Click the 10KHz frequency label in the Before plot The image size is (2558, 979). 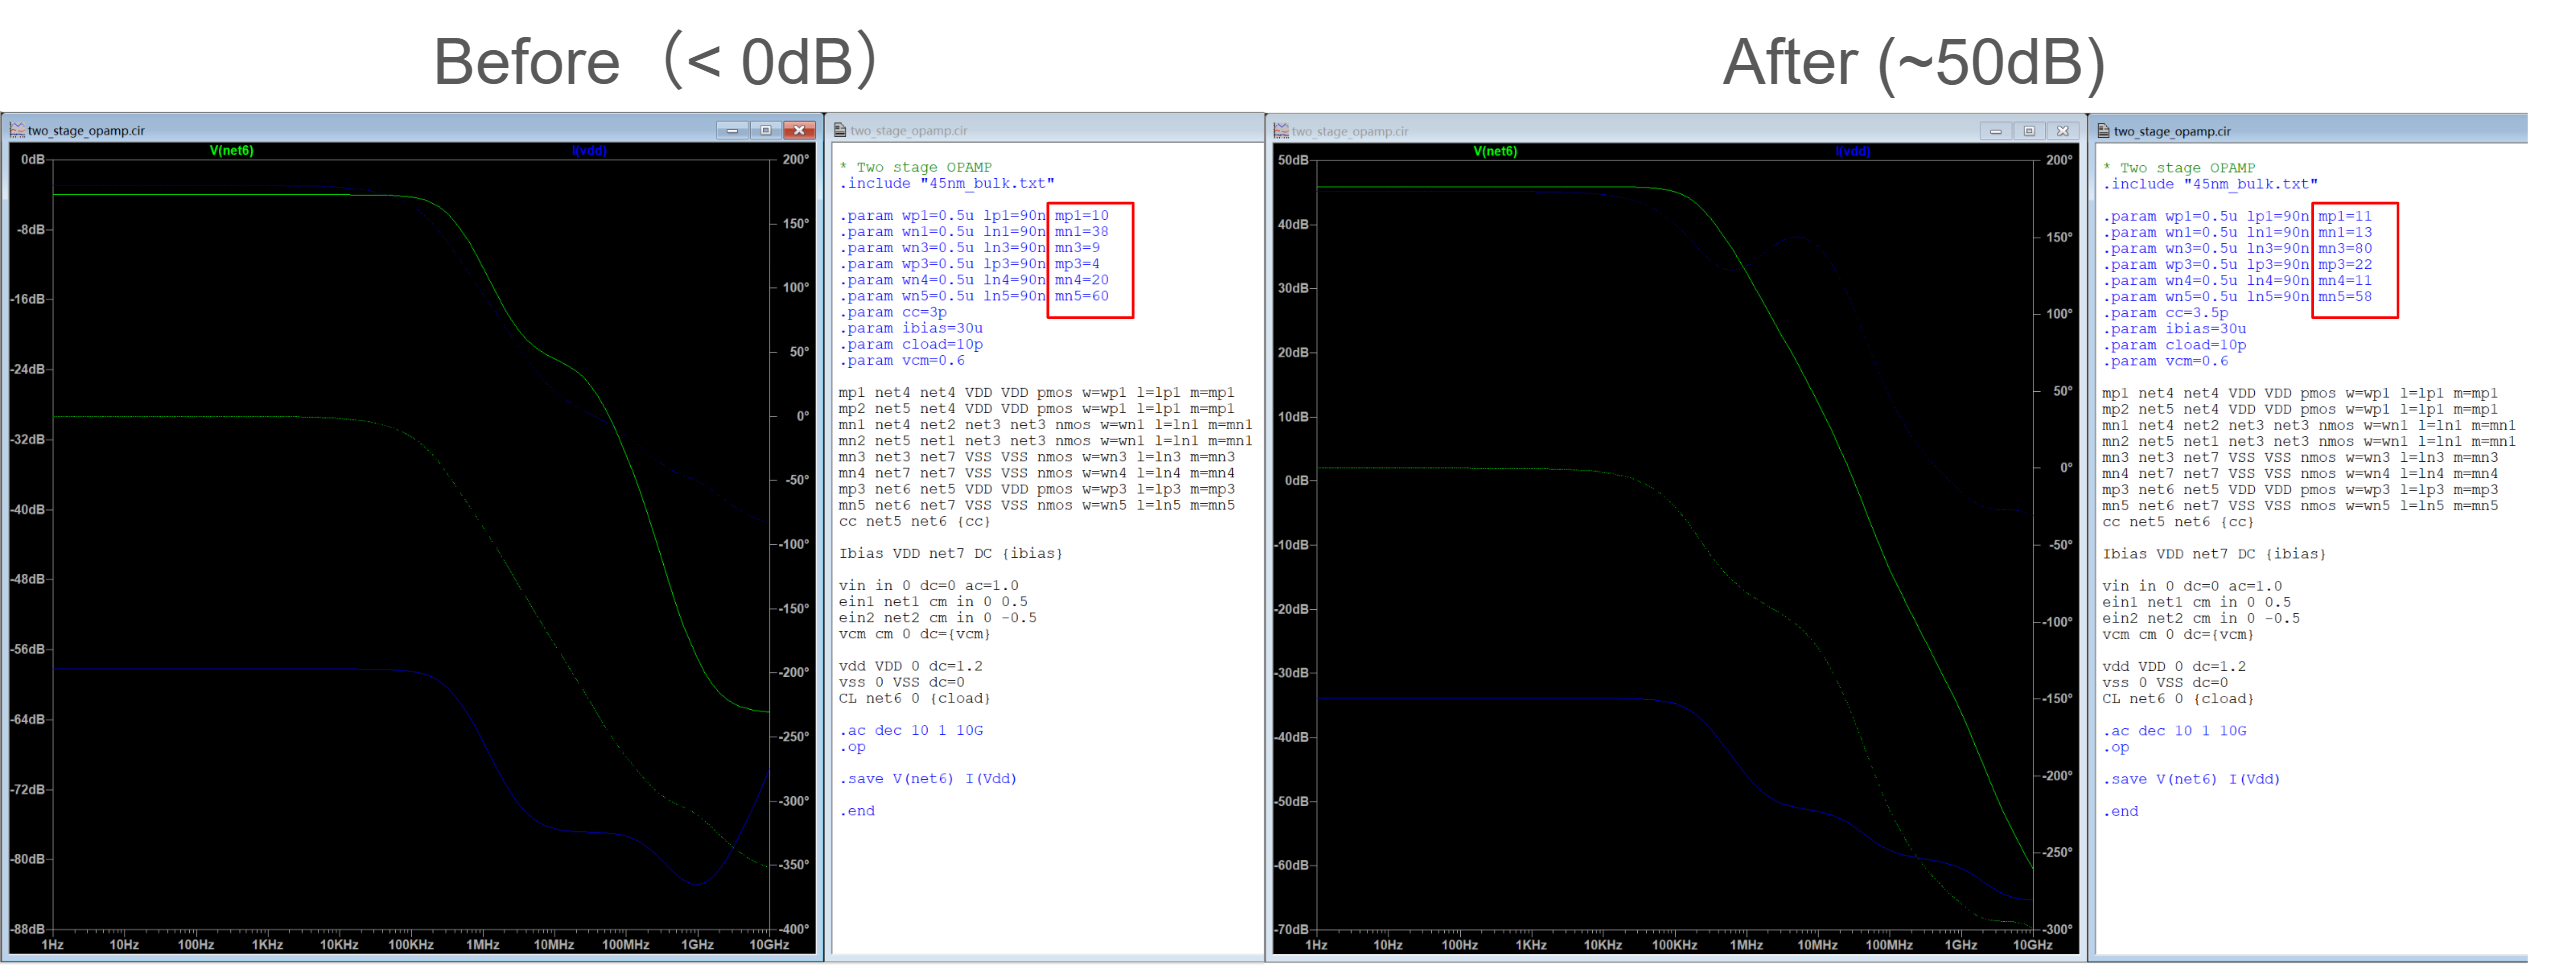339,945
